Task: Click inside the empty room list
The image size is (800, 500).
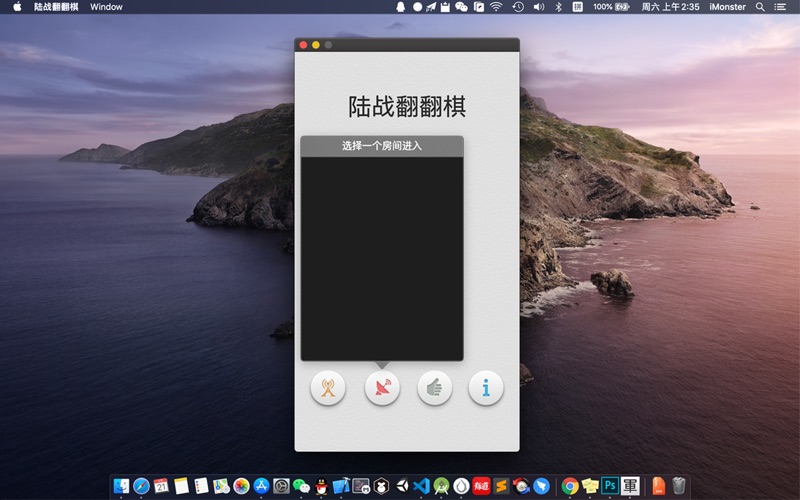Action: 381,257
